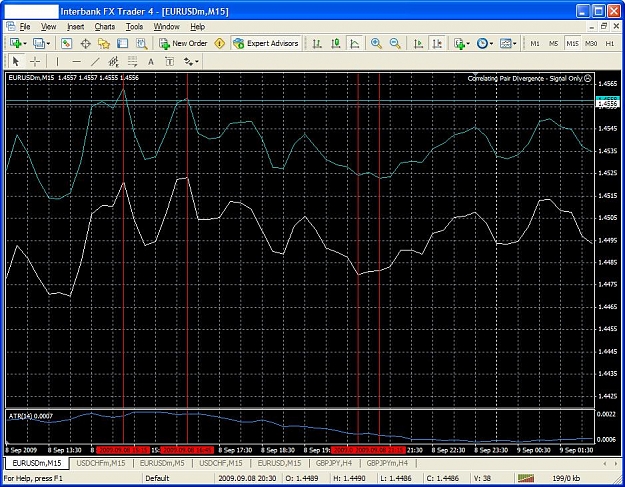
Task: Open the Market Watch window icon
Action: coord(67,43)
